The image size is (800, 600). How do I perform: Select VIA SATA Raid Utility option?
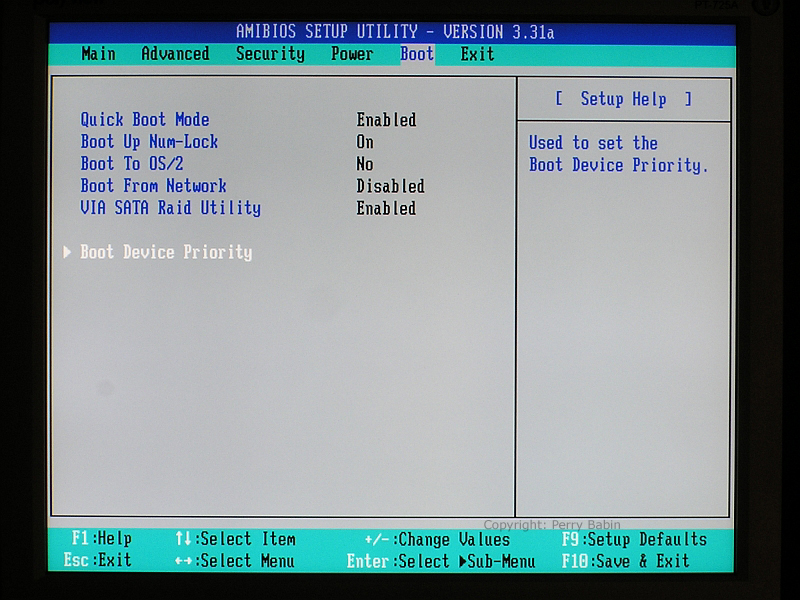tap(170, 208)
